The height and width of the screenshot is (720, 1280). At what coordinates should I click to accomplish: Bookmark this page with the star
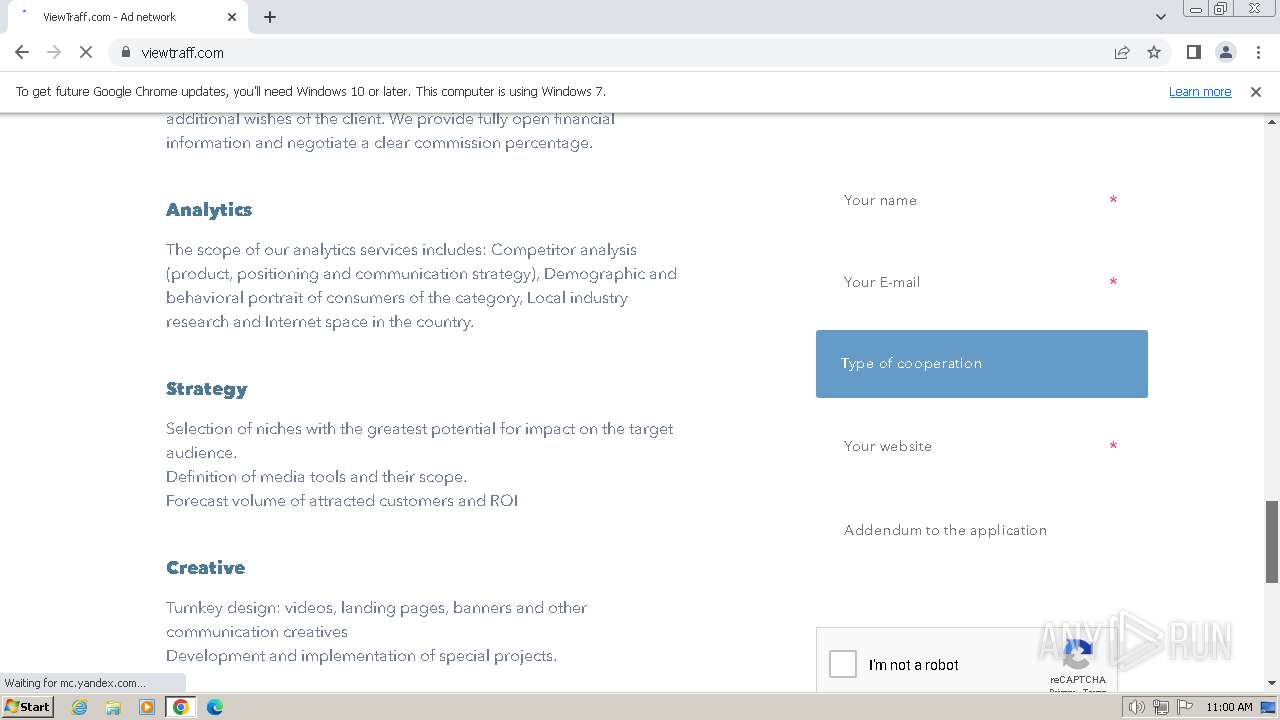click(1154, 52)
